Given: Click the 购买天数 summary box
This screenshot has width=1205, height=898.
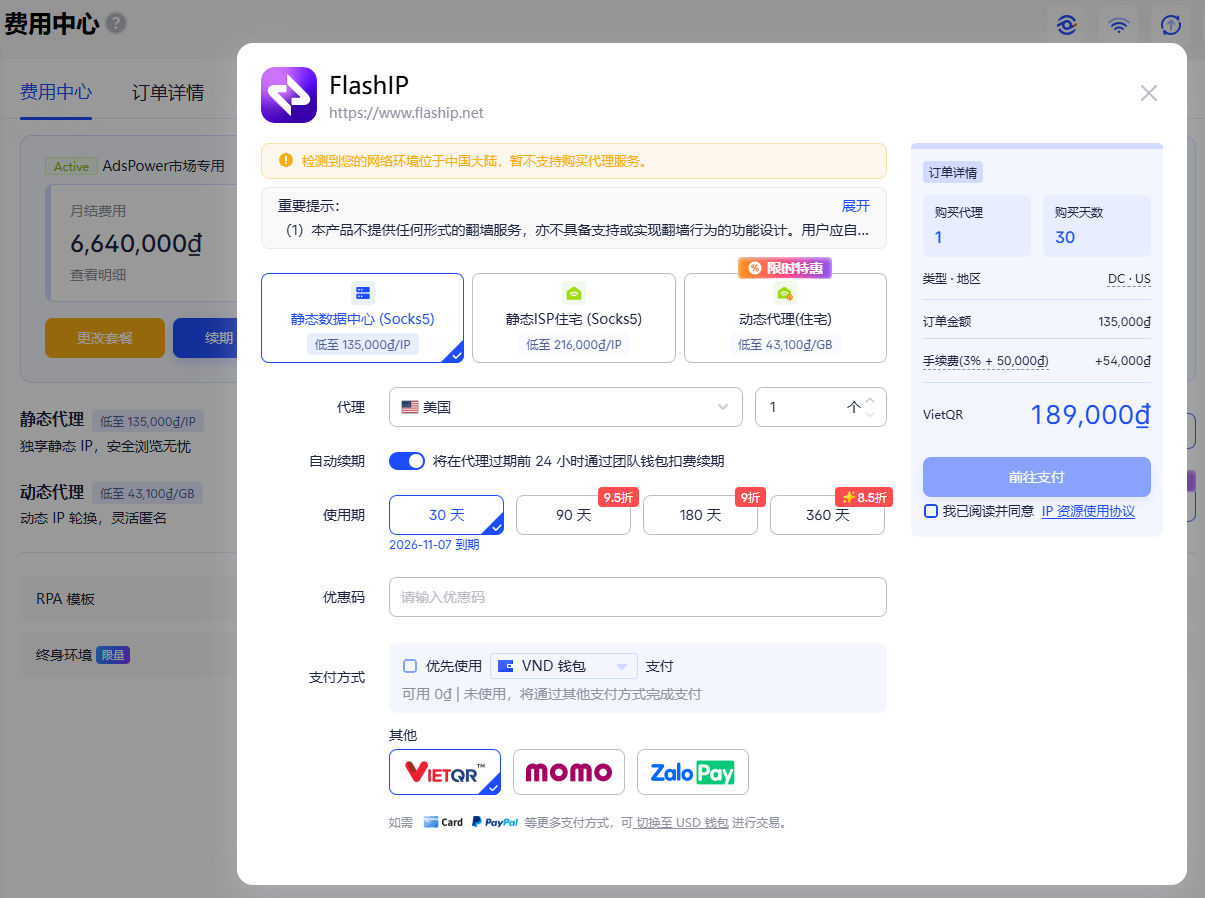Looking at the screenshot, I should 1097,226.
